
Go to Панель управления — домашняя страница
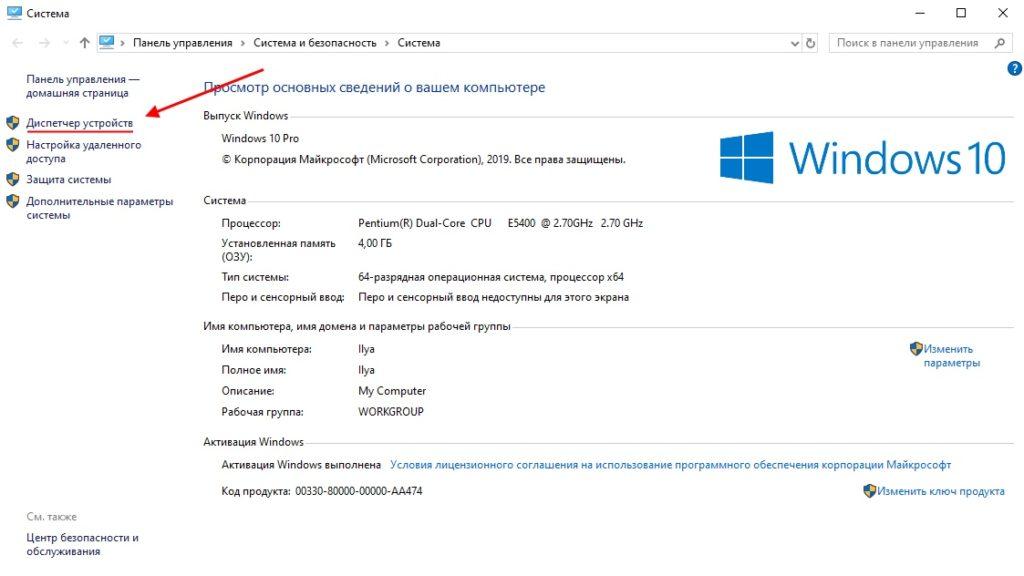tap(82, 86)
